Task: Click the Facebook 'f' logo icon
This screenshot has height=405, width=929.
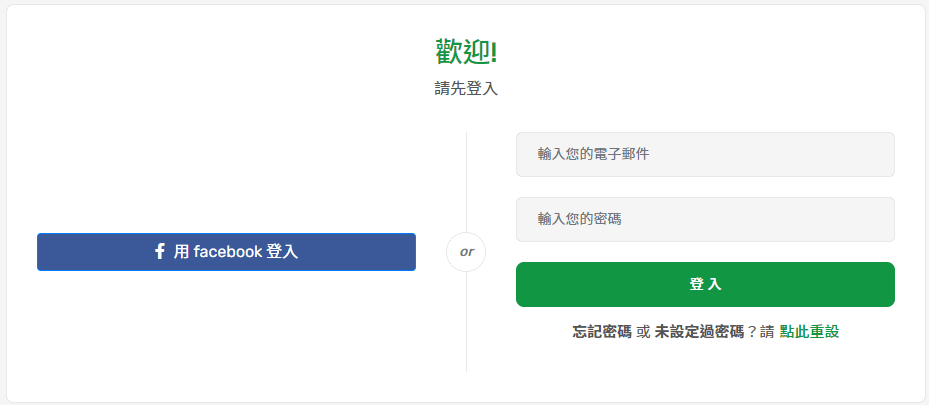Action: point(160,252)
